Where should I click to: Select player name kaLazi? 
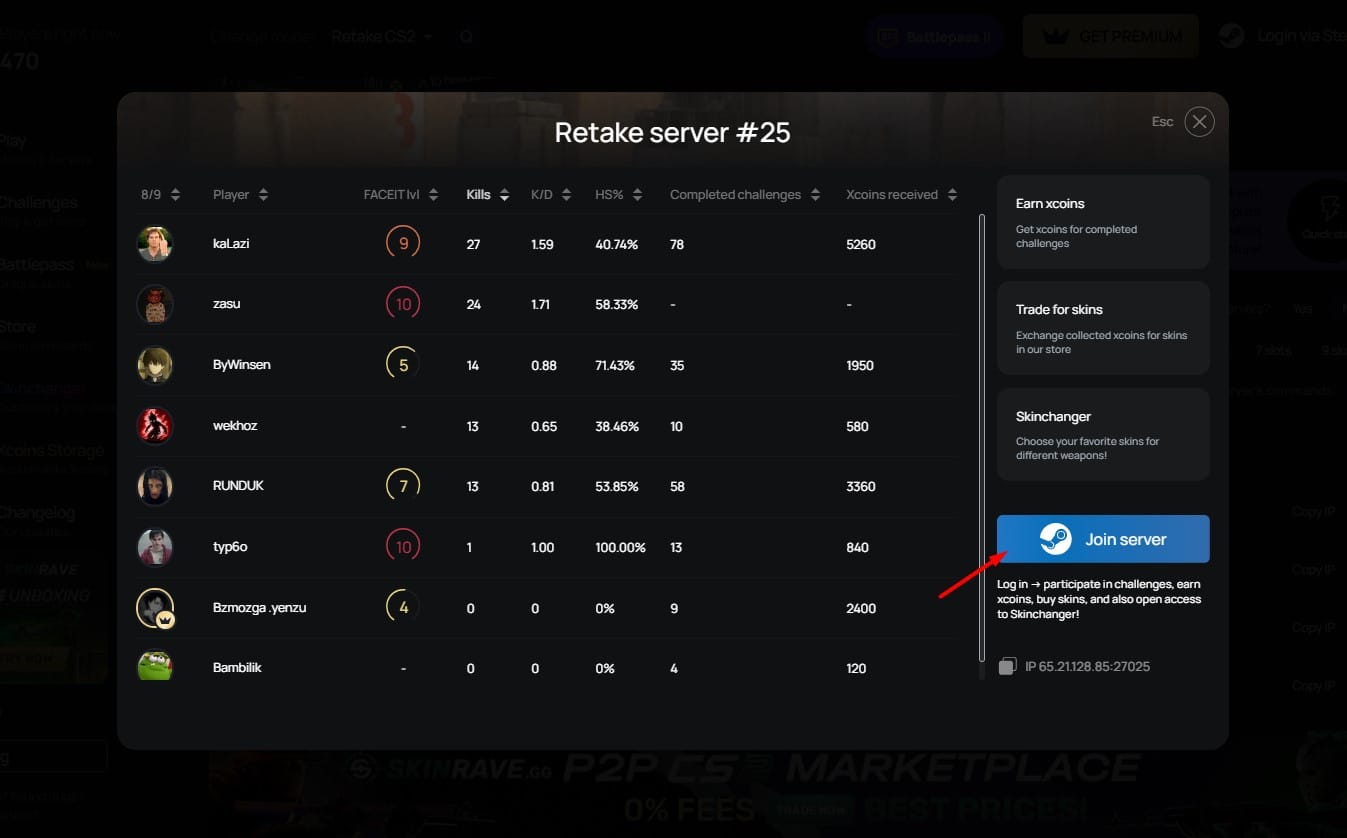coord(231,244)
